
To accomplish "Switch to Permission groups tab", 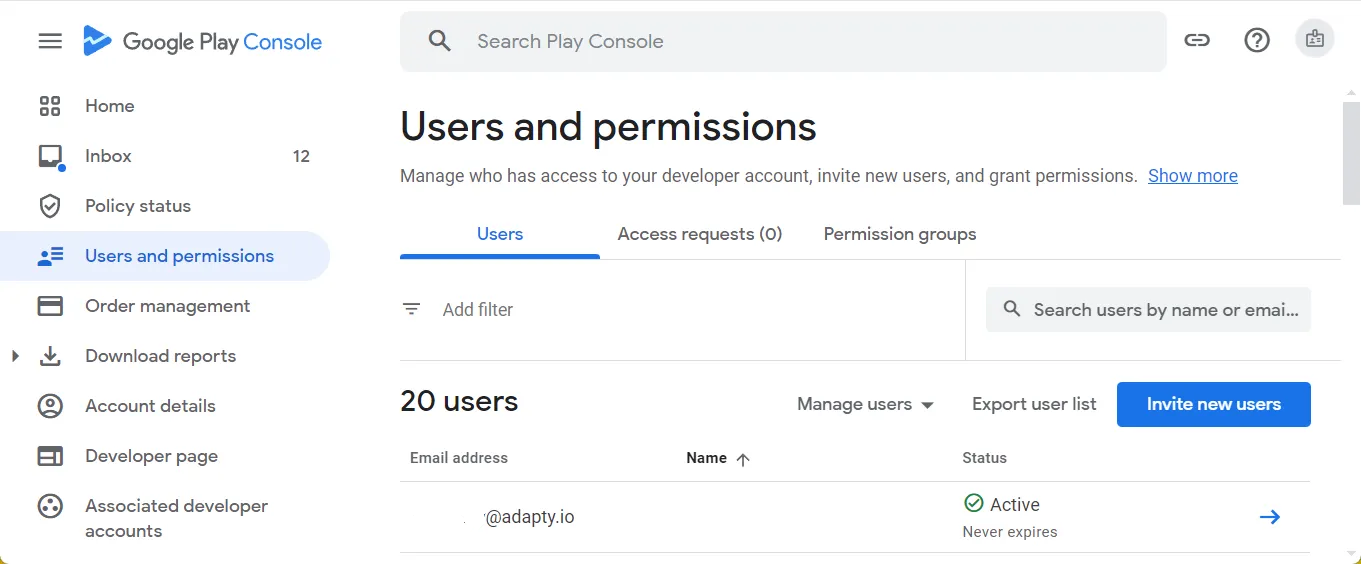I will point(900,234).
